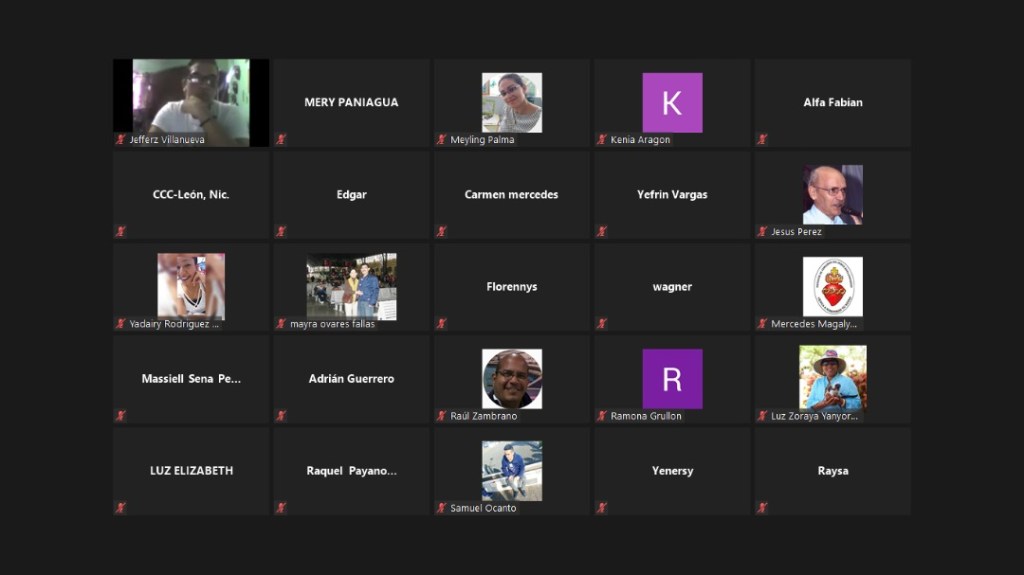Click the Adrián Guerrero name tile
1024x575 pixels.
(351, 379)
